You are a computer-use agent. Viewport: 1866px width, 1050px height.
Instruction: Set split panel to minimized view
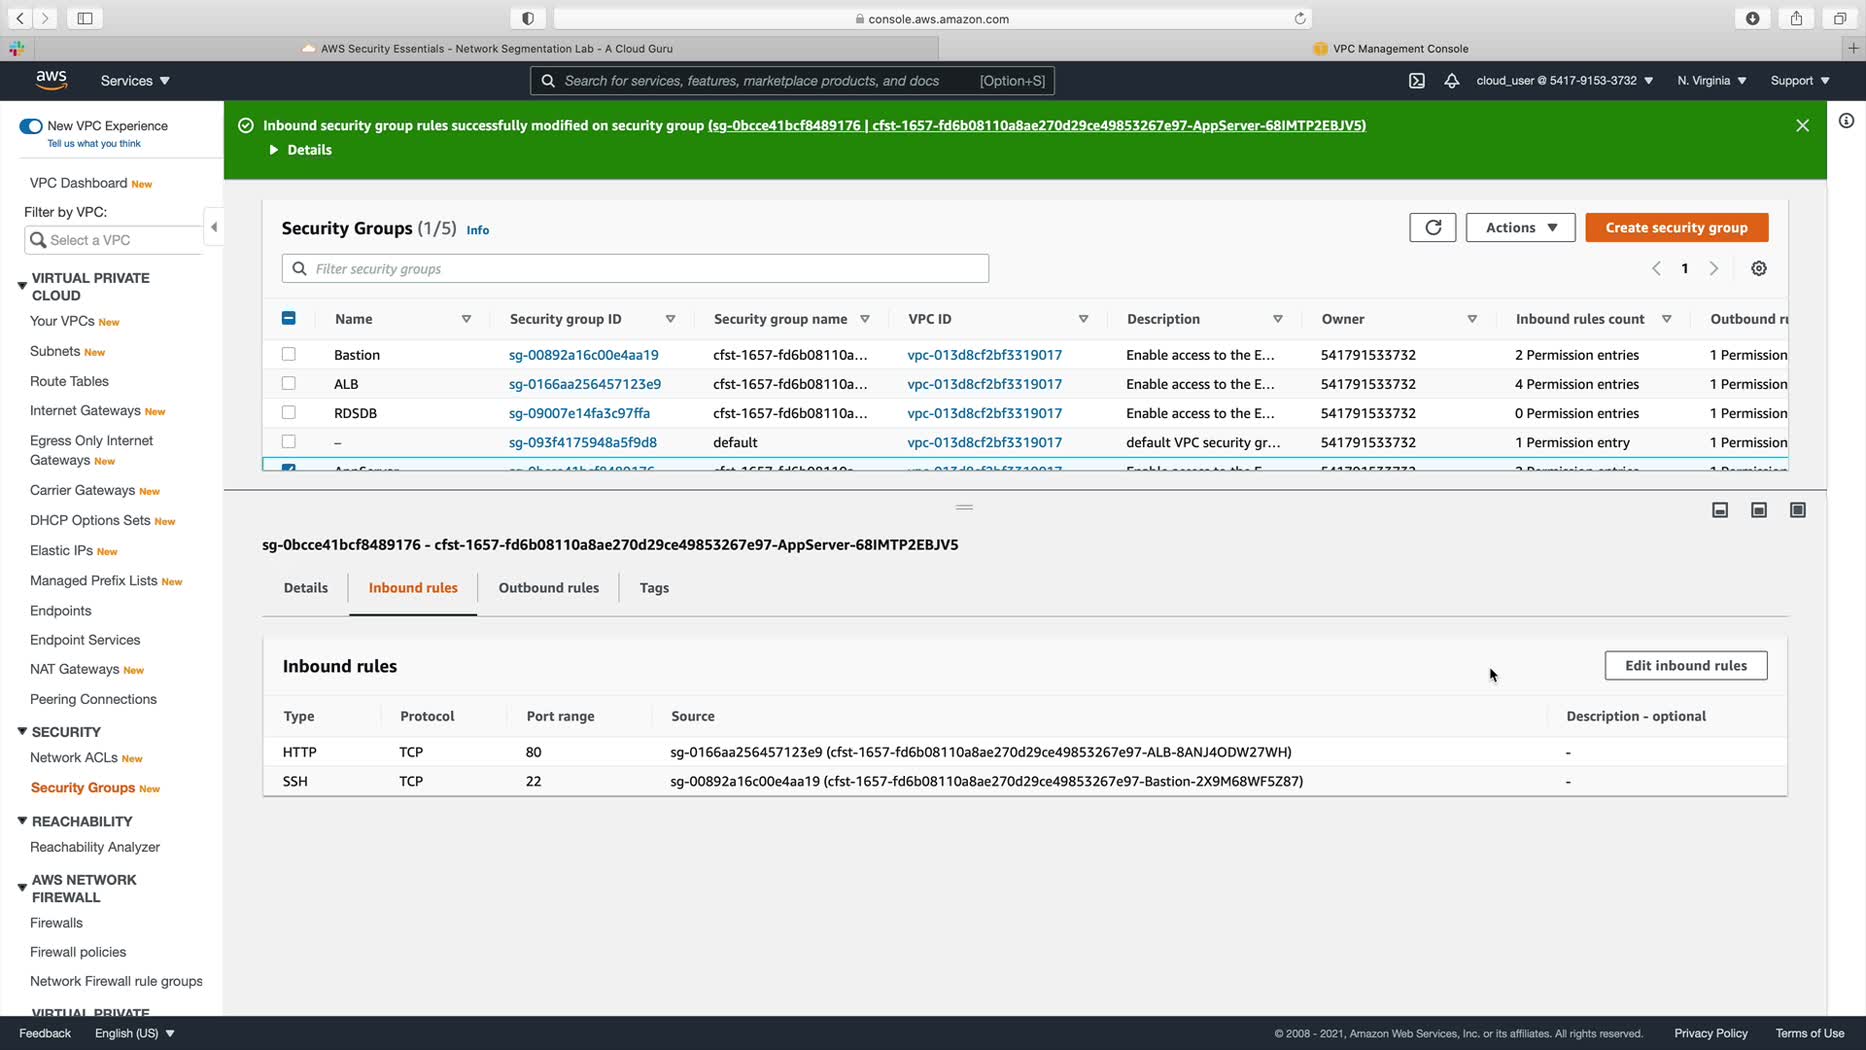1720,510
